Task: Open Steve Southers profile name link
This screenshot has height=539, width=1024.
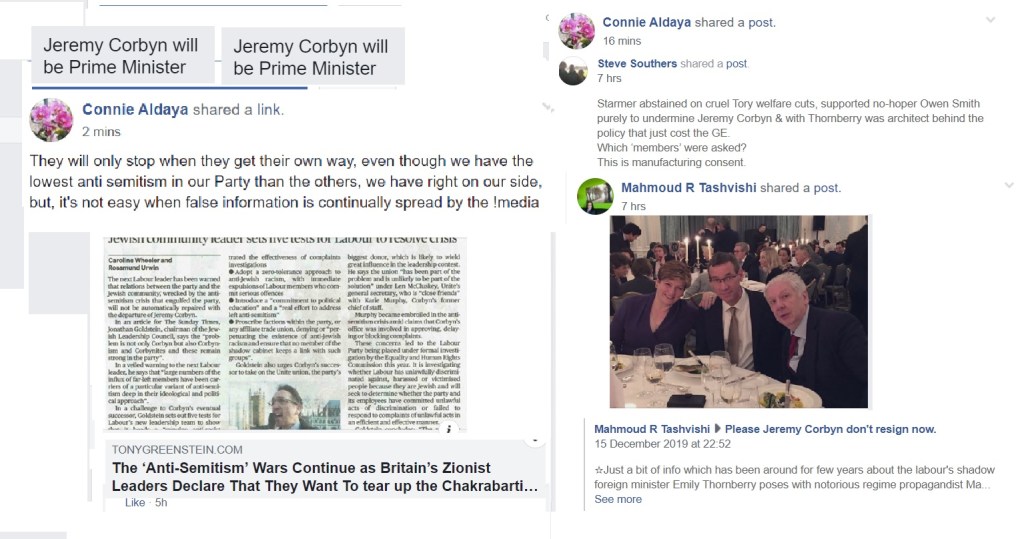Action: pyautogui.click(x=637, y=63)
